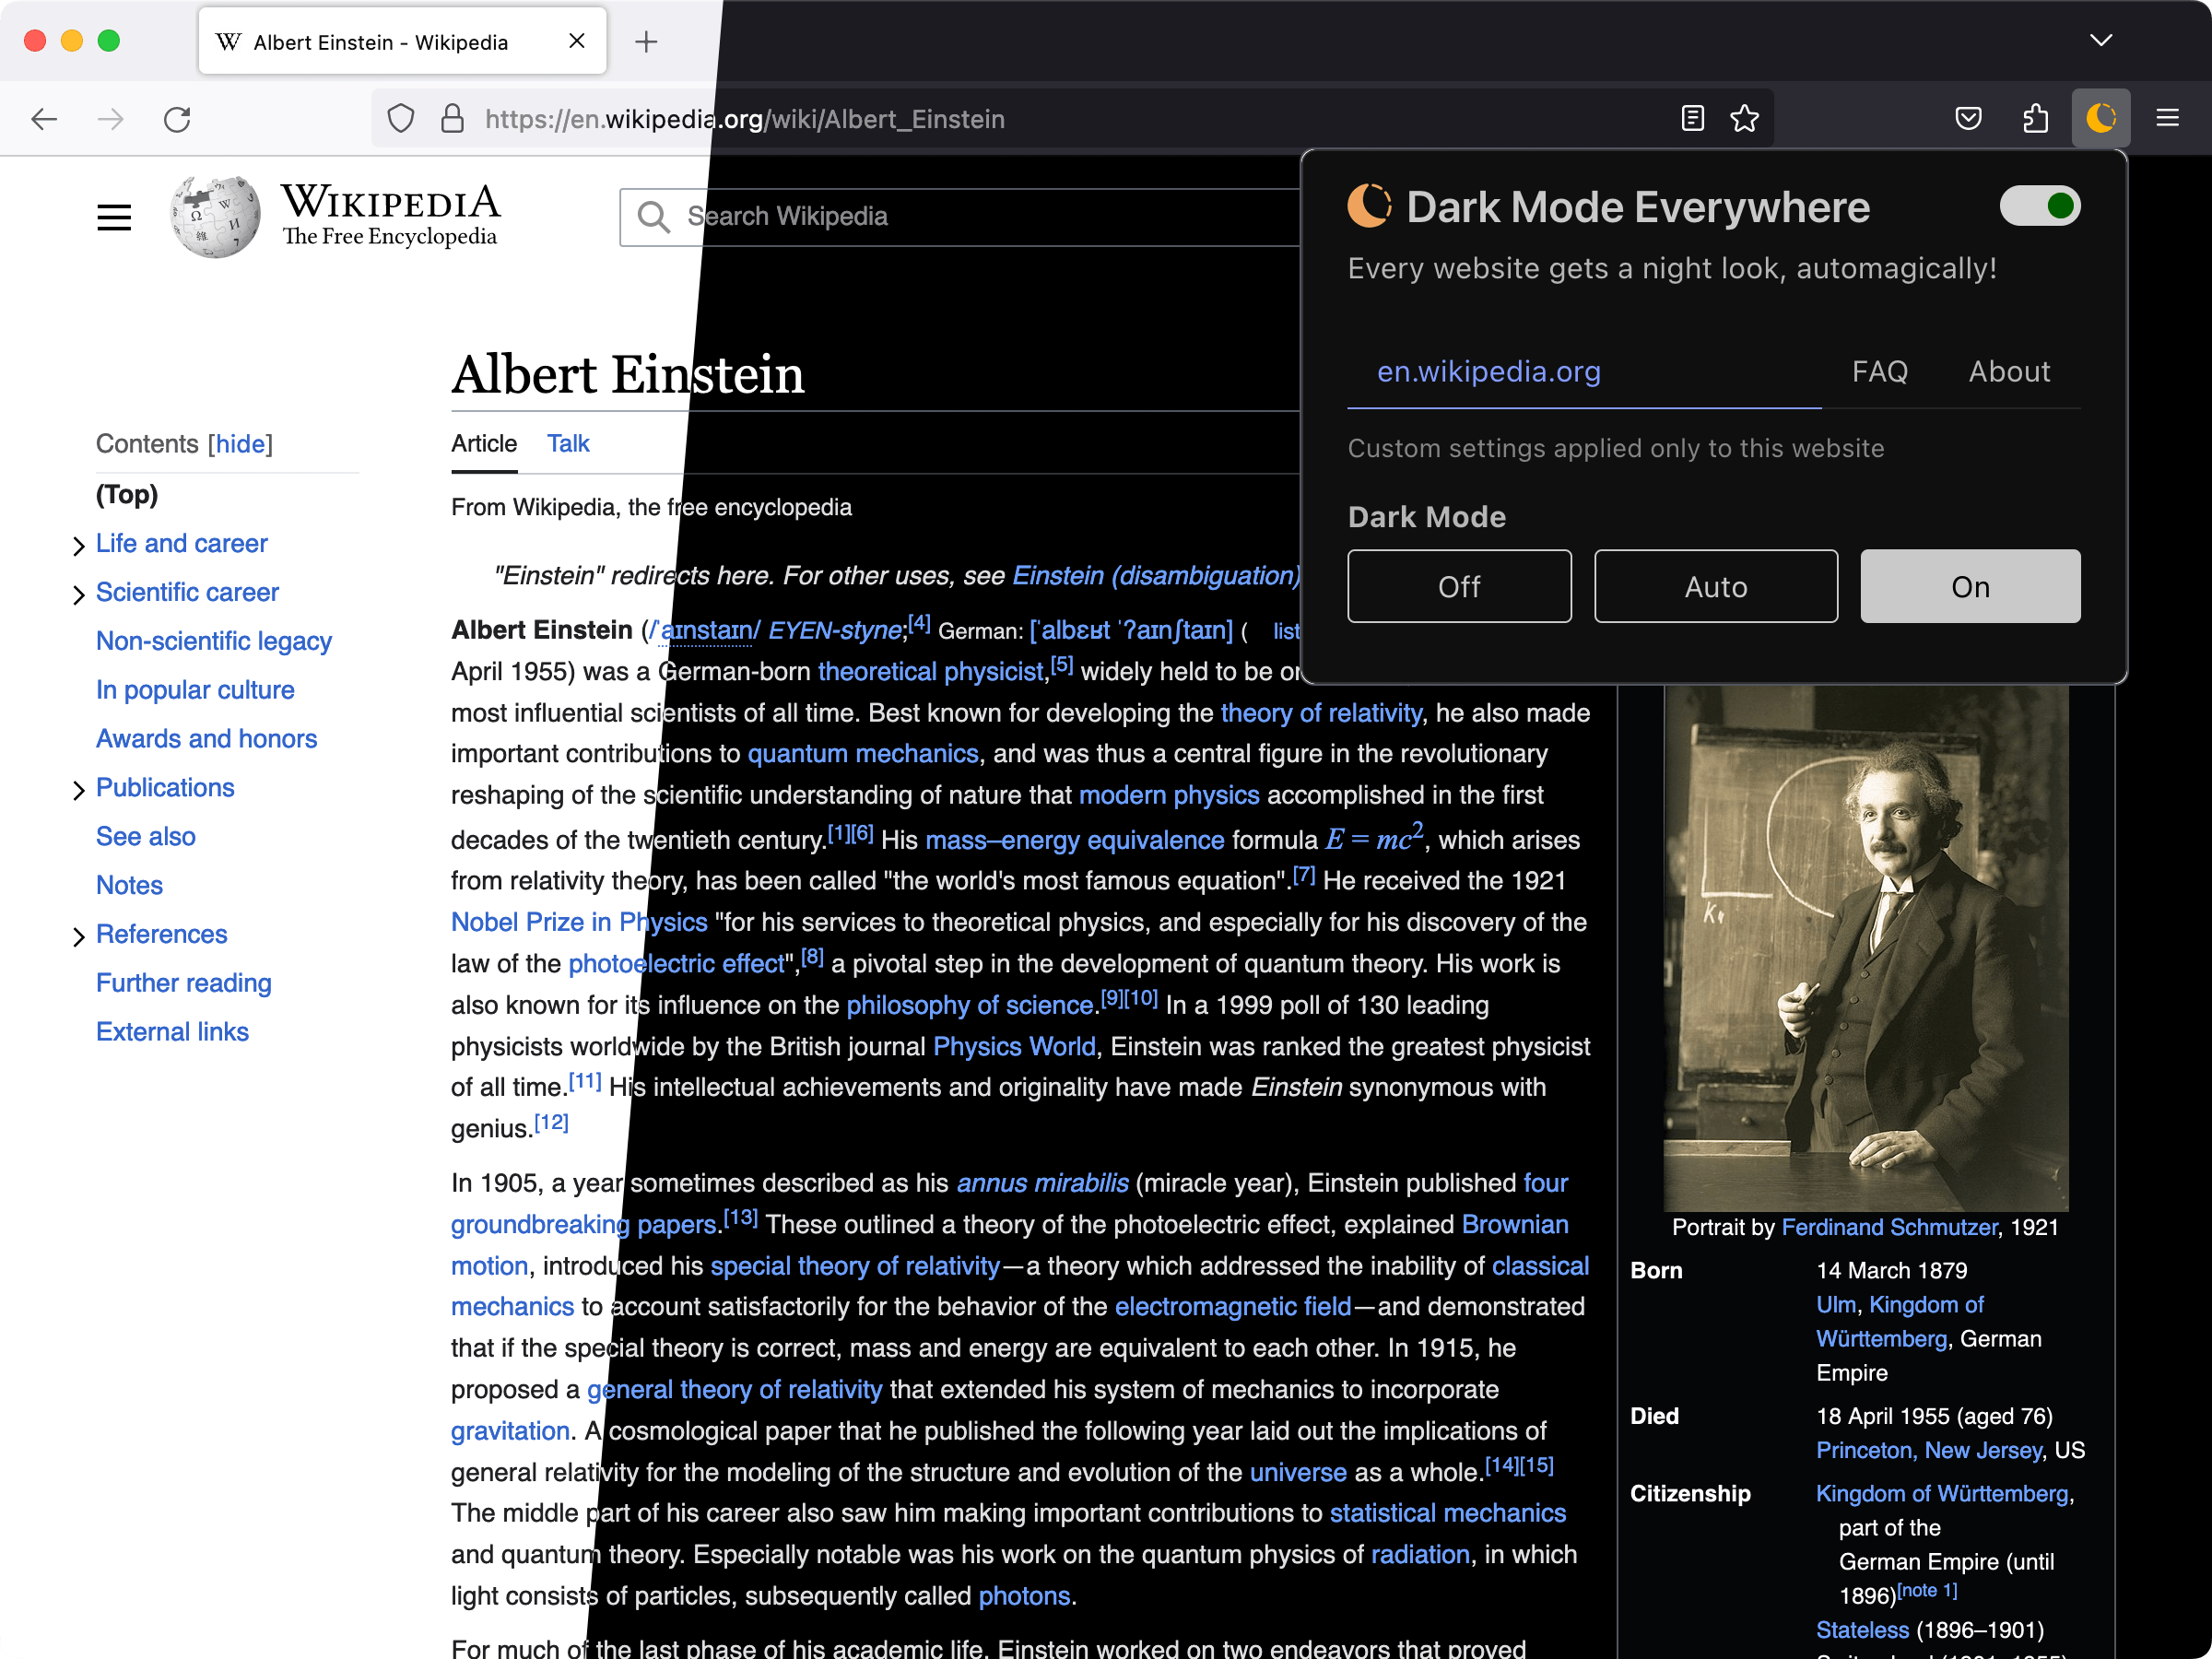
Task: Open the quantum mechanics link
Action: [x=863, y=753]
